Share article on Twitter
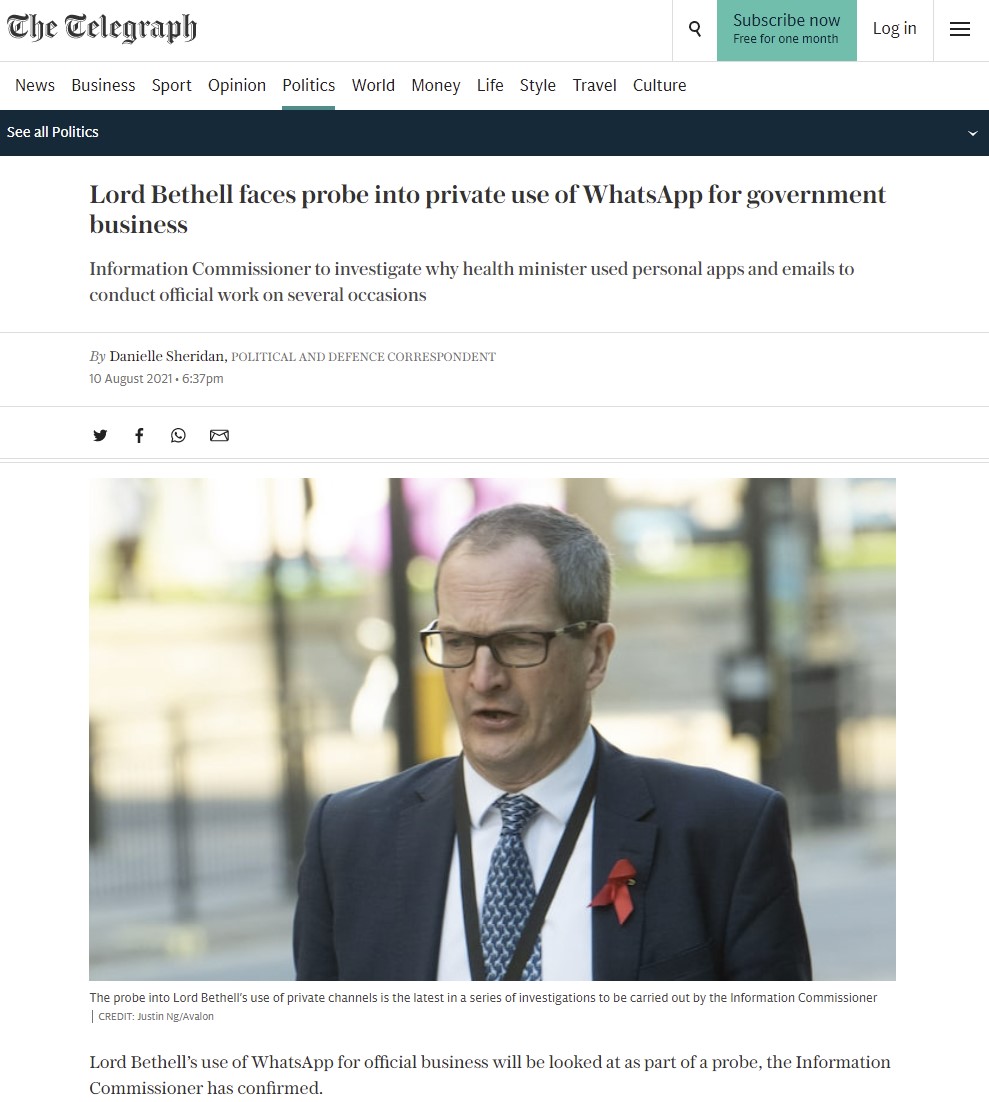The height and width of the screenshot is (1102, 989). 101,435
